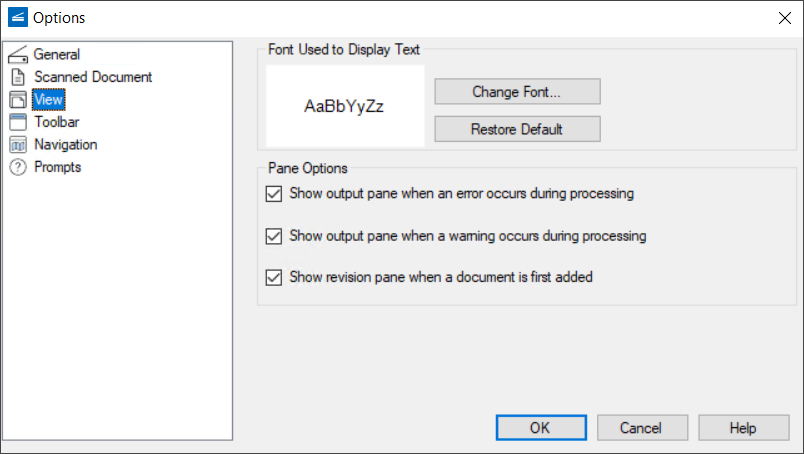Screen dimensions: 804x454
Task: Select the Toolbar options label
Action: coord(57,122)
